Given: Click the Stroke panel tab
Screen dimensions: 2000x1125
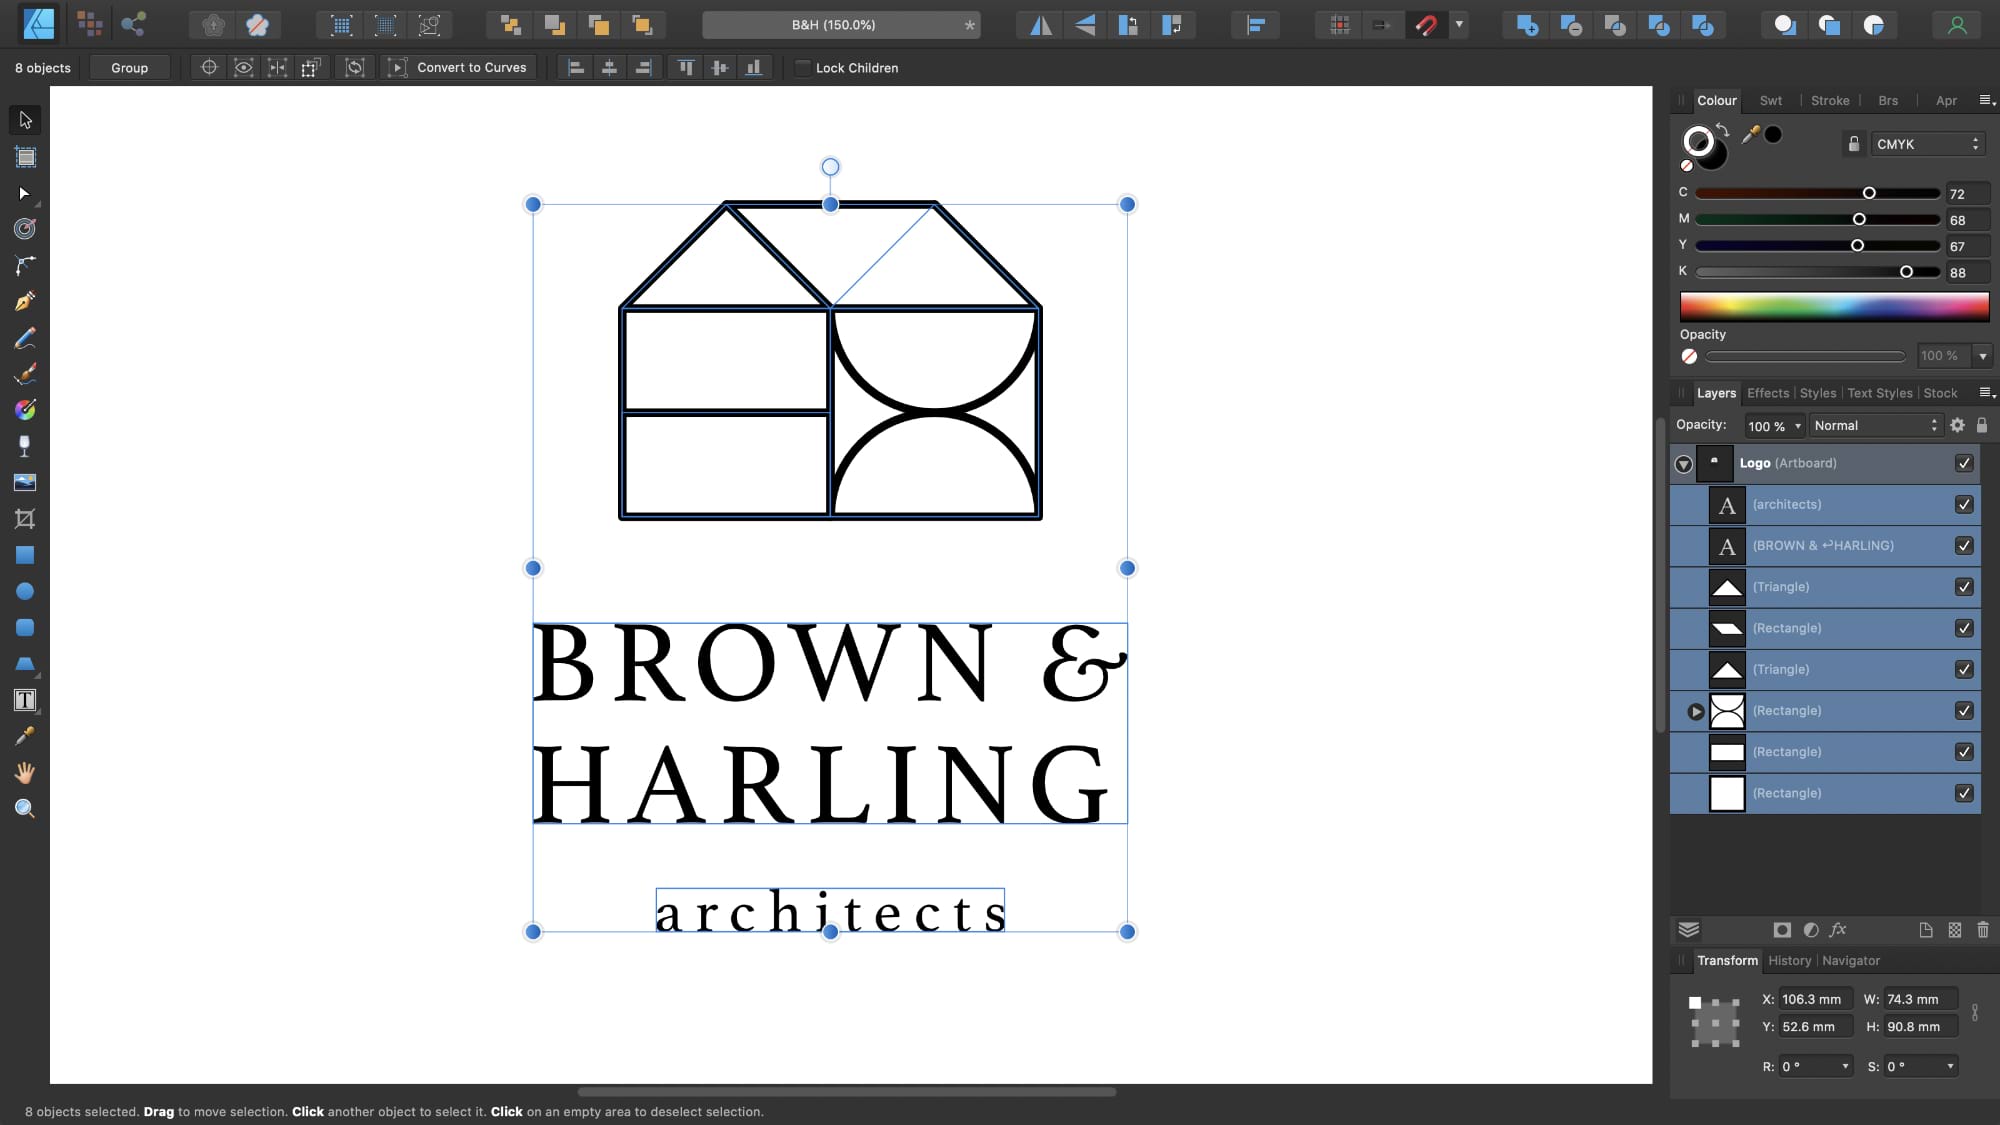Looking at the screenshot, I should (x=1831, y=99).
